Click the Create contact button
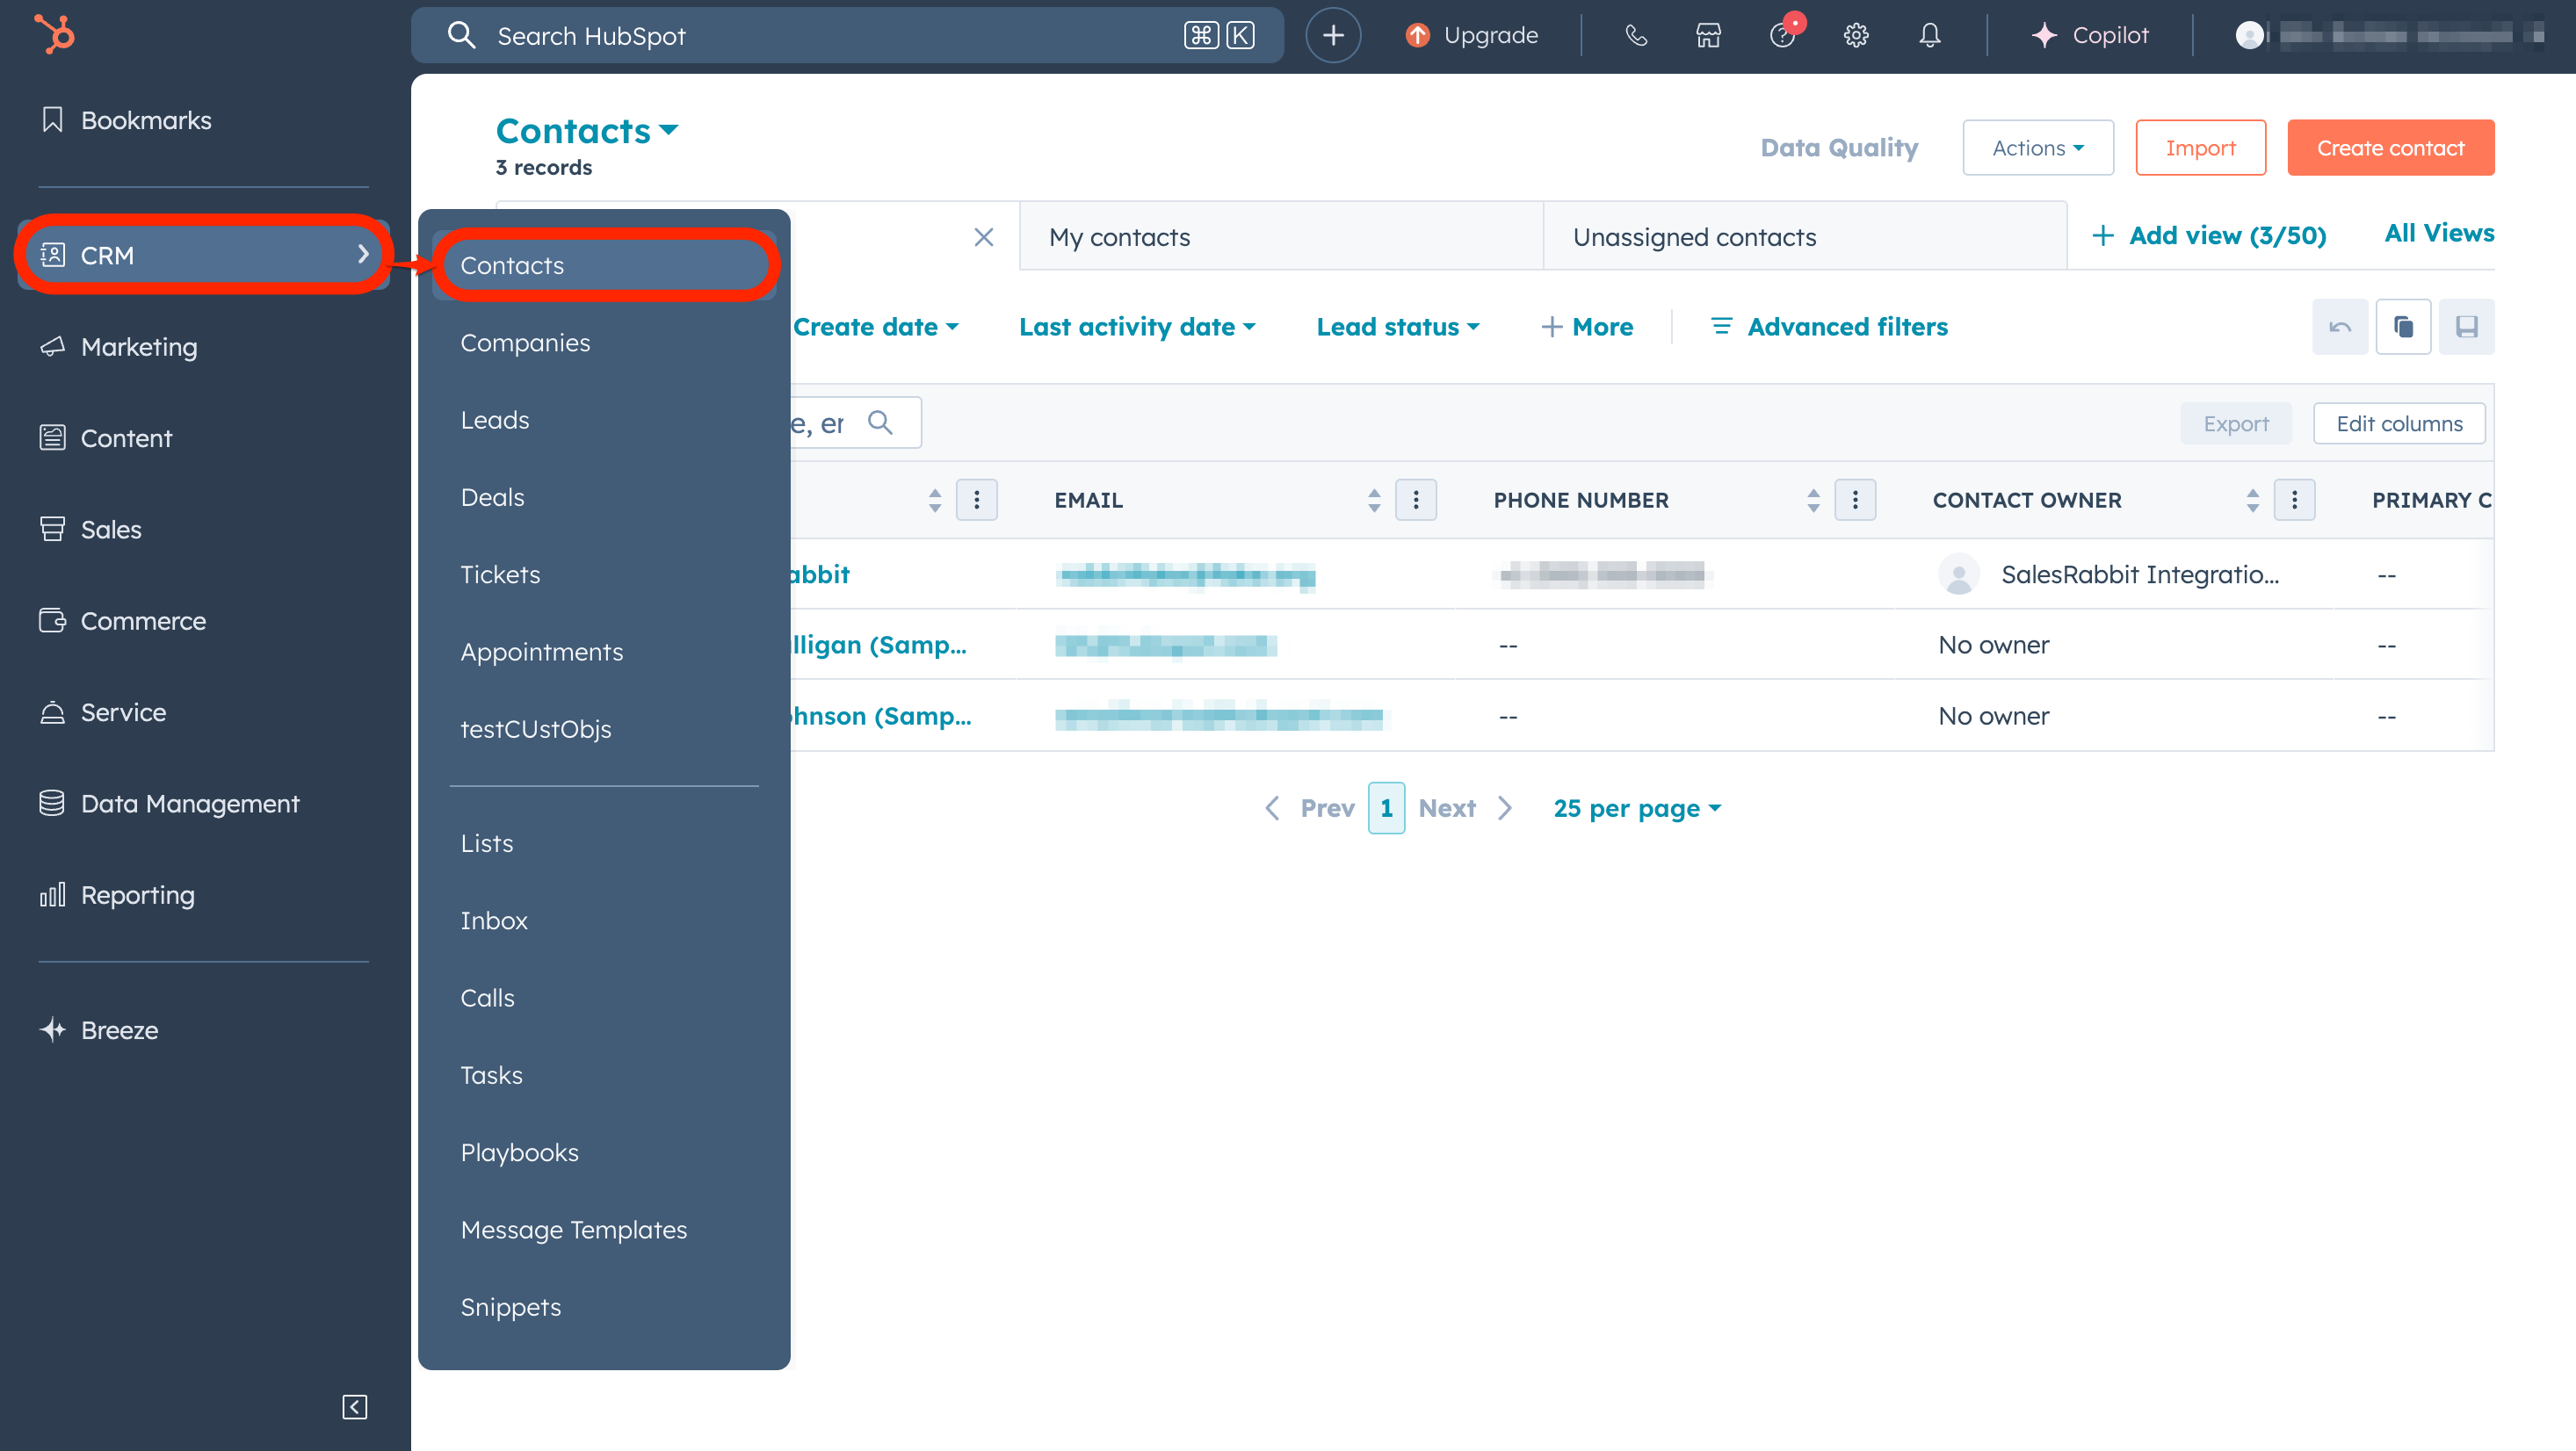Image resolution: width=2576 pixels, height=1451 pixels. [2390, 148]
